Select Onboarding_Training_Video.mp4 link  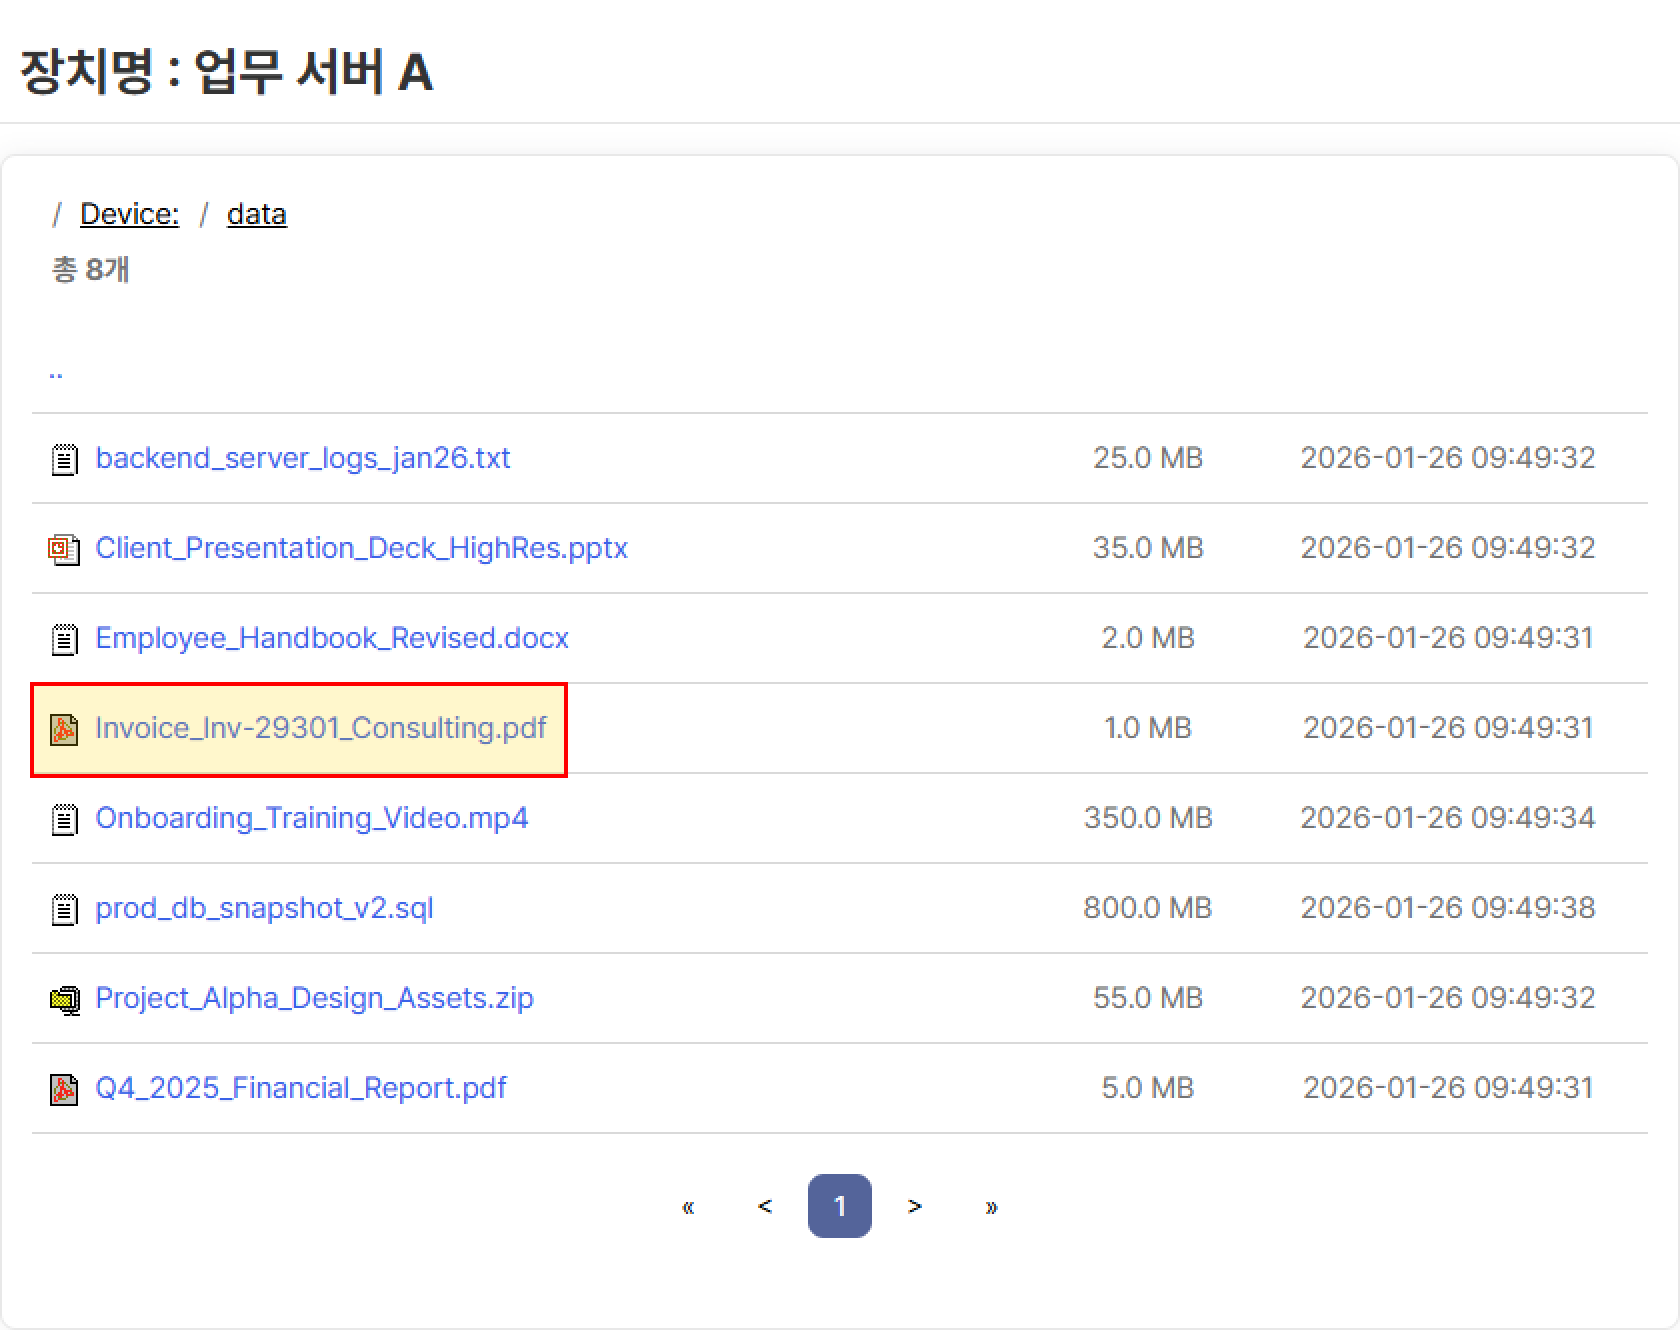pos(311,818)
